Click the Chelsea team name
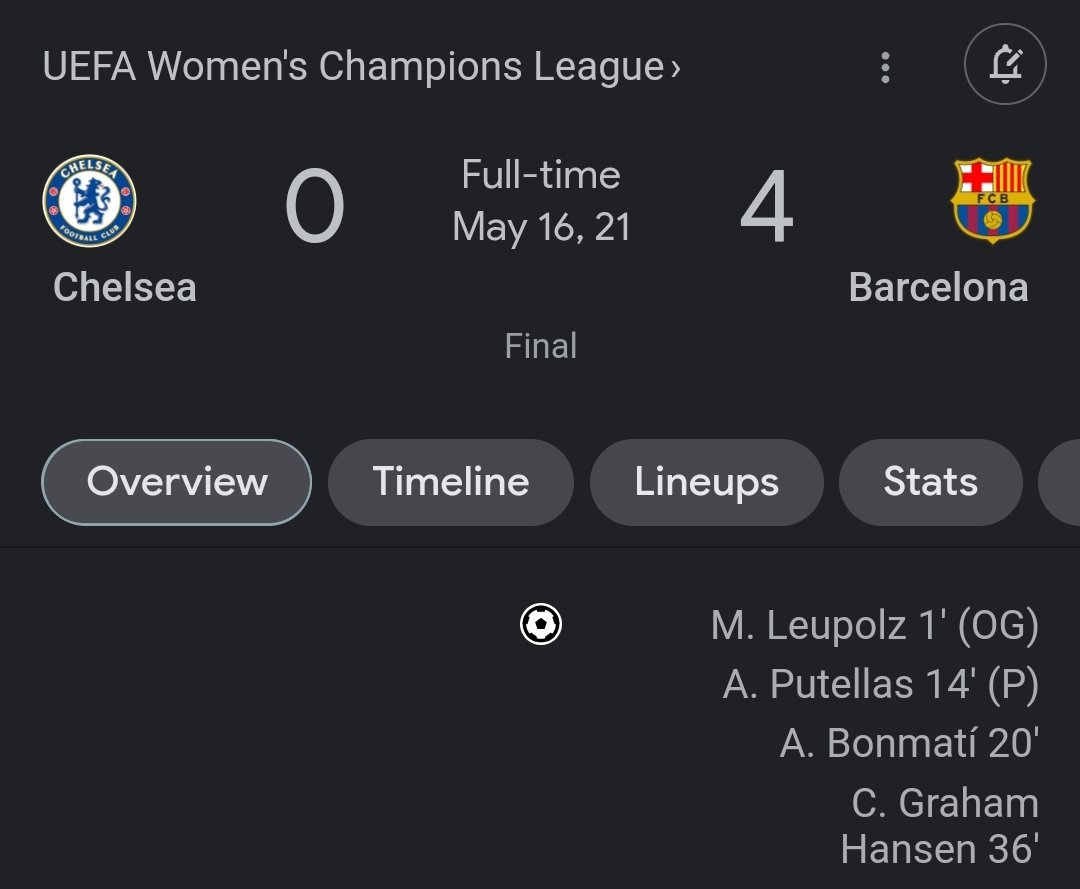Screen dimensions: 1080x889 coord(125,287)
